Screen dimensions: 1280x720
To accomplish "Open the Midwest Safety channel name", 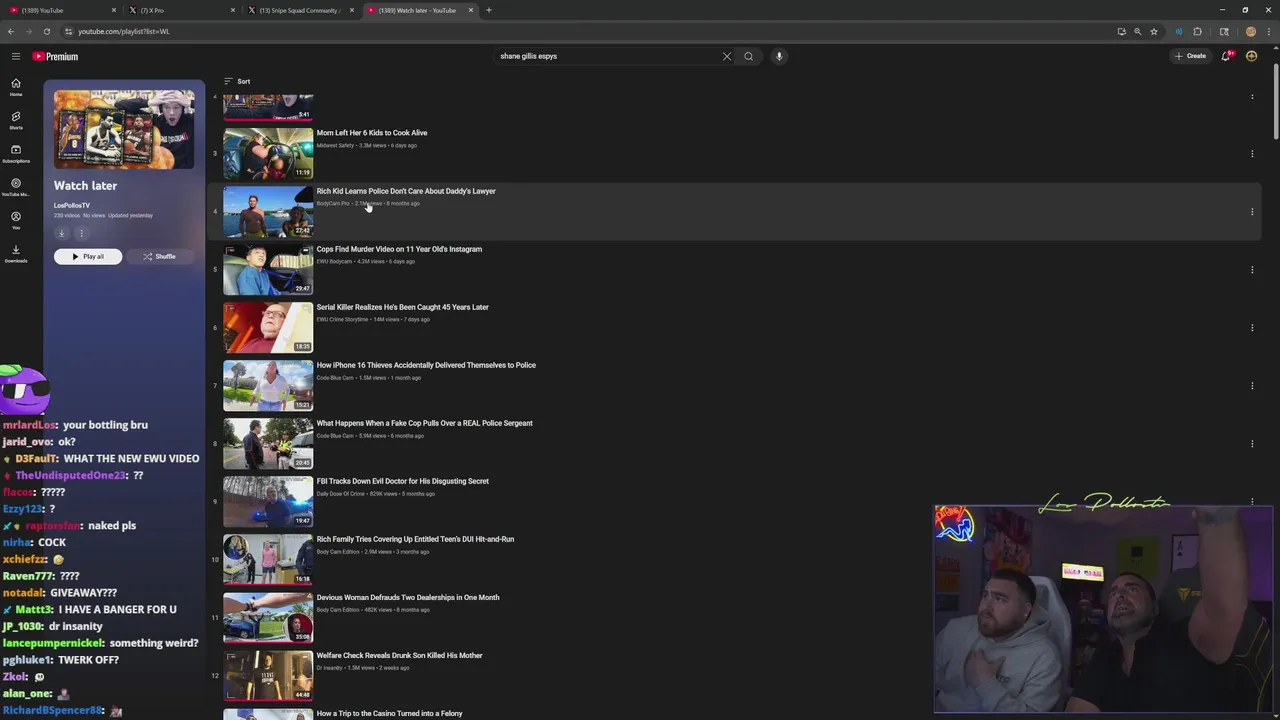I will 335,145.
